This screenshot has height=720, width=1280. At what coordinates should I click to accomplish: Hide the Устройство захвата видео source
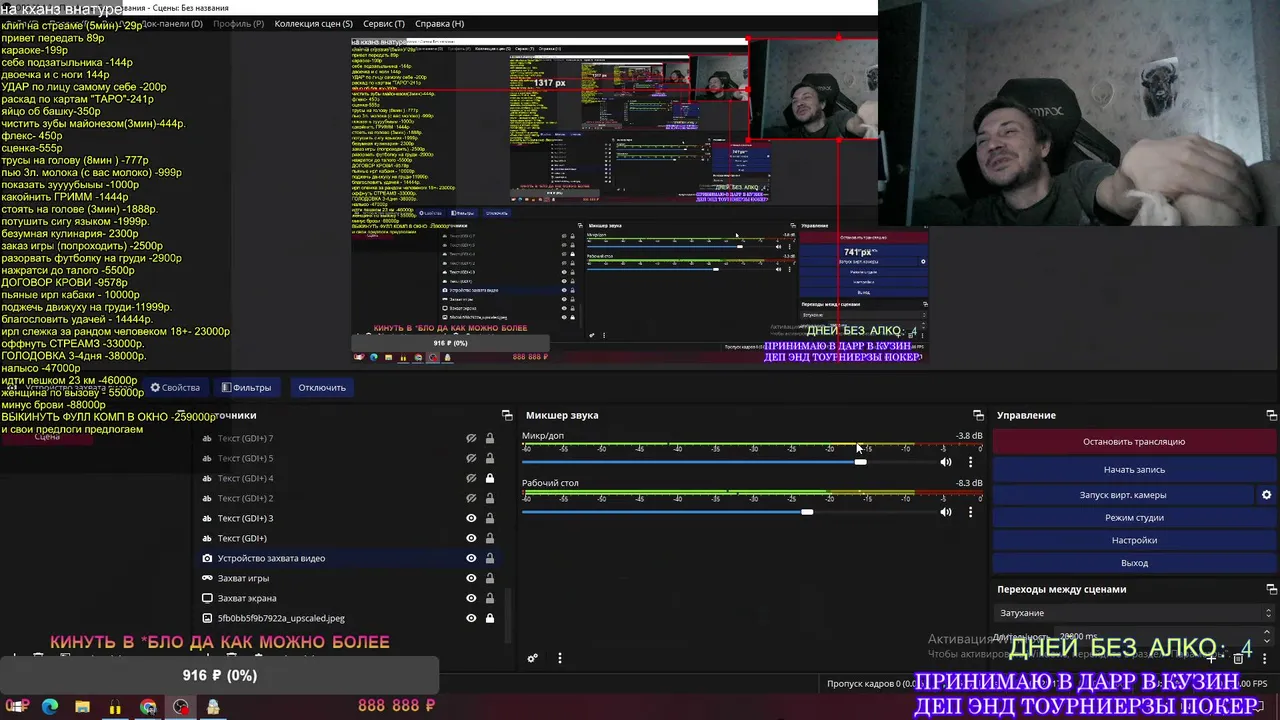(471, 558)
